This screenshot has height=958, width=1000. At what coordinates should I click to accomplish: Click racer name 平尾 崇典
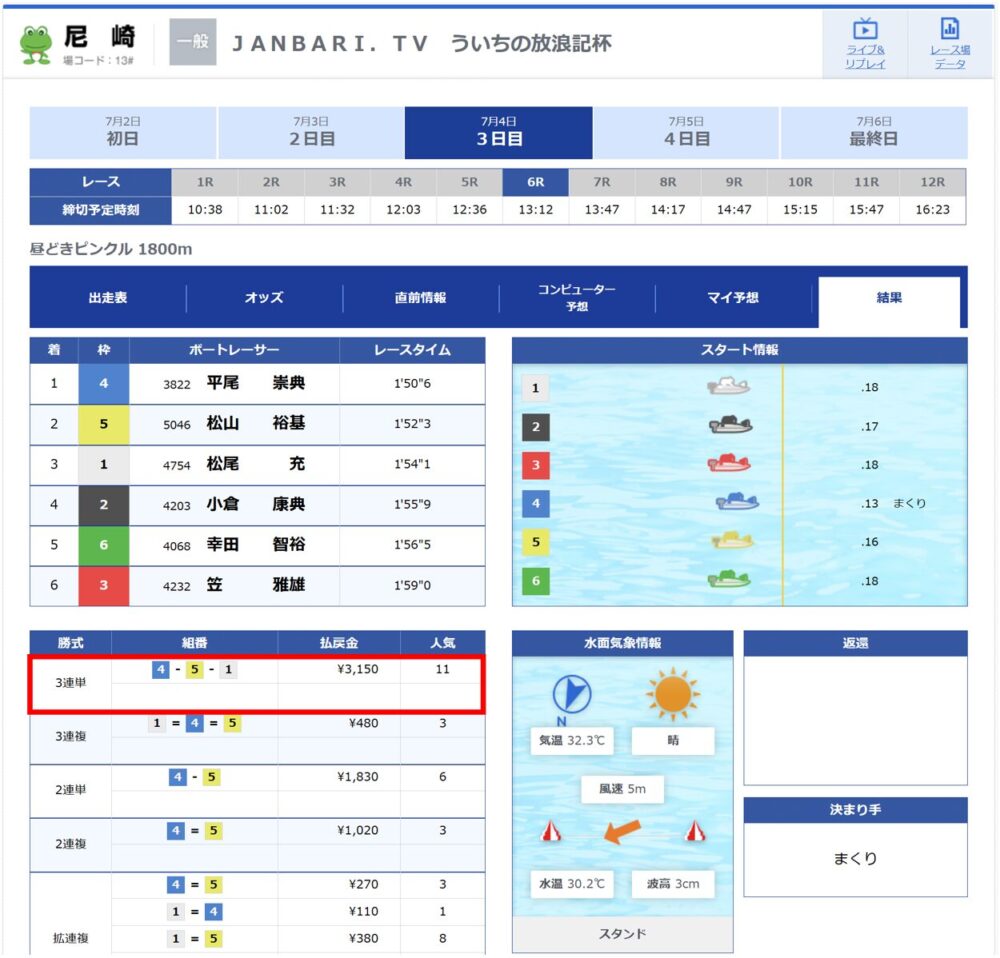tap(256, 383)
